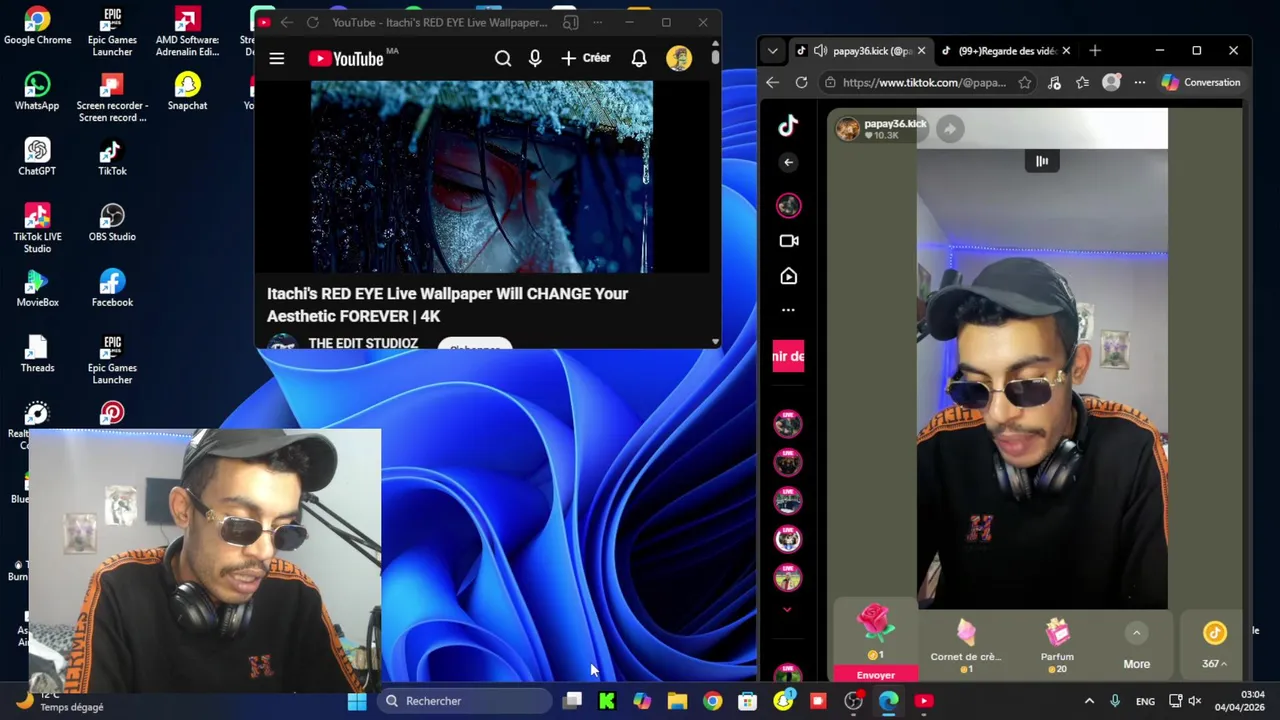Open the YouTube hamburger menu
This screenshot has height=720, width=1280.
[277, 59]
